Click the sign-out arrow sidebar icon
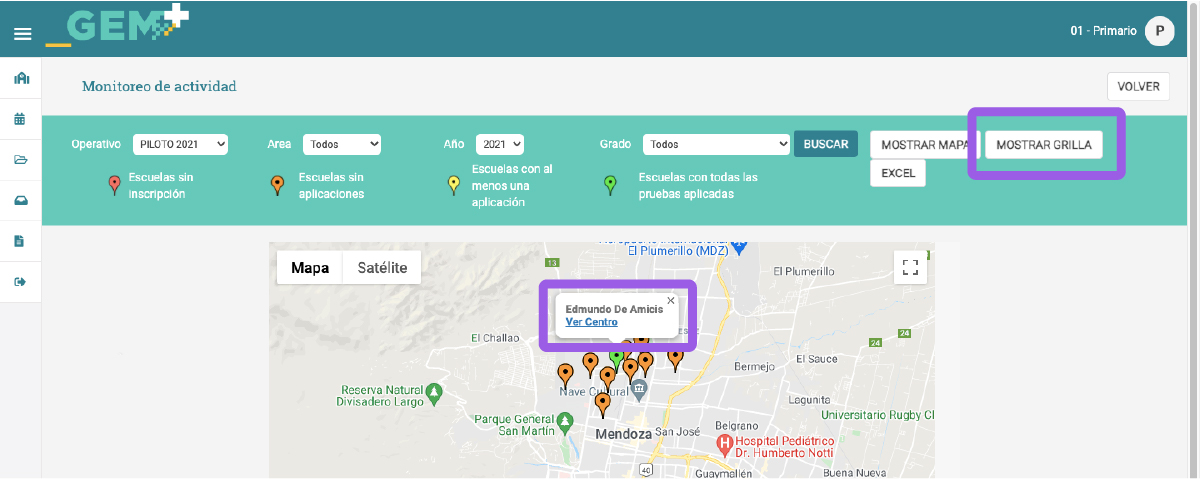 [20, 281]
